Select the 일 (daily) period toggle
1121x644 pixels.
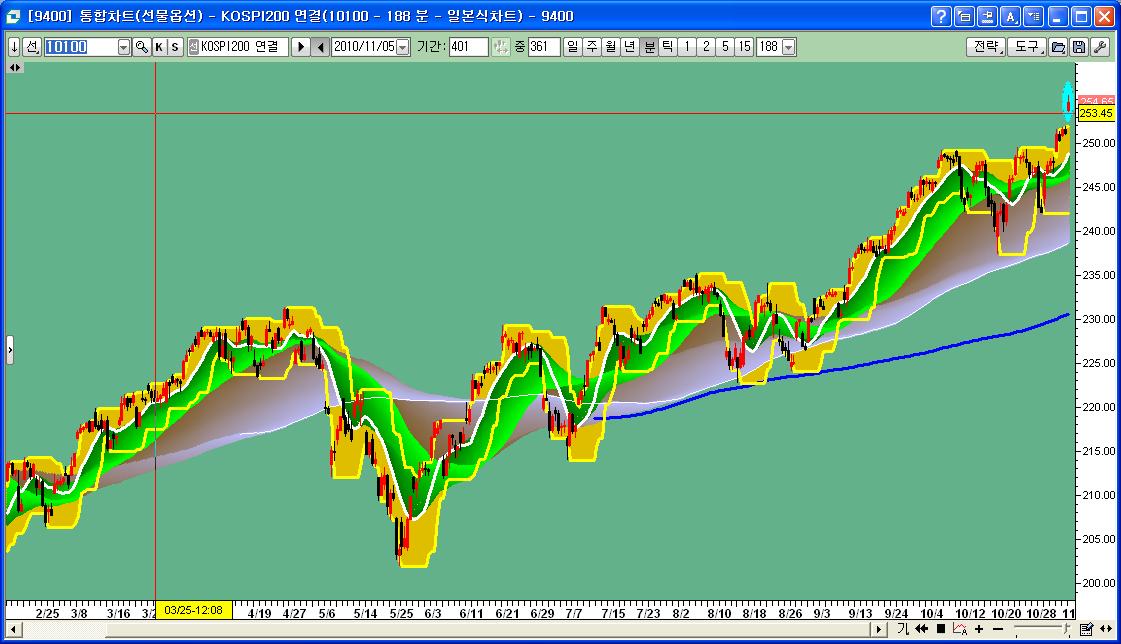coord(572,47)
